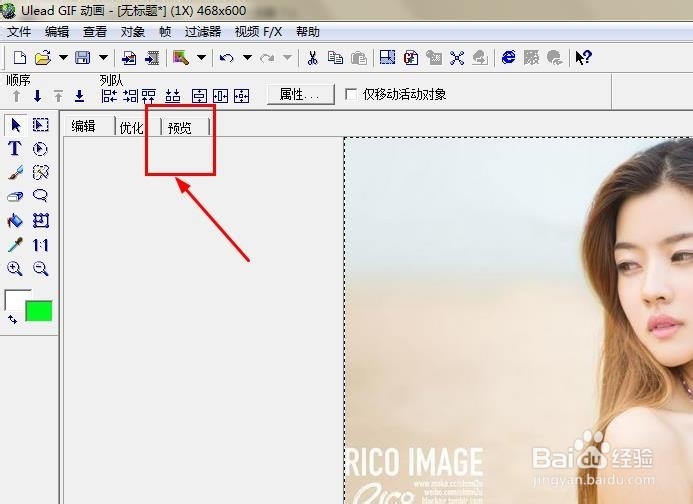
Task: Select the rectangle Selection tool
Action: click(40, 125)
